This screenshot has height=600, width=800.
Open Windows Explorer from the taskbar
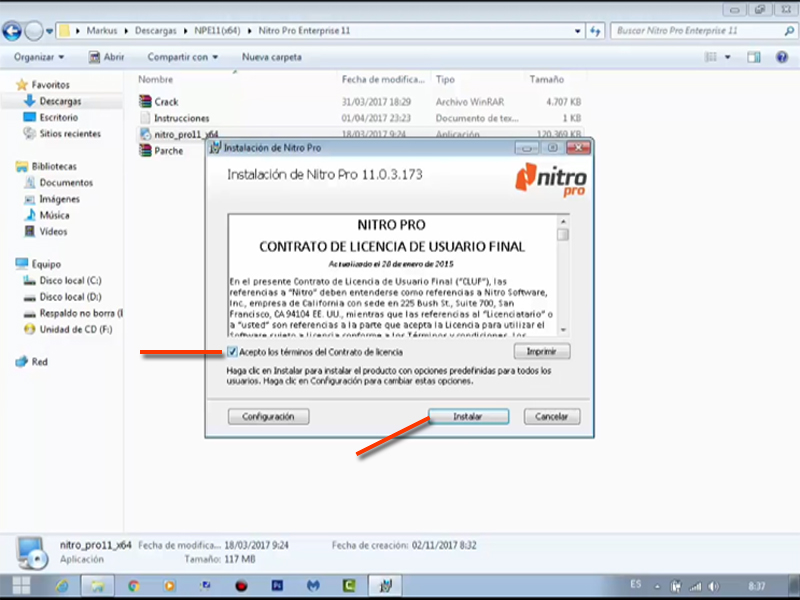point(97,585)
